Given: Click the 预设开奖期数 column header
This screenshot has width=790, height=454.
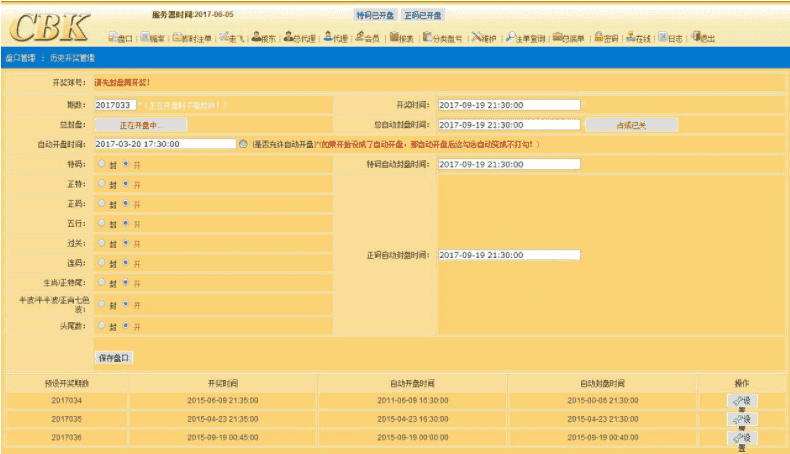Looking at the screenshot, I should [x=67, y=383].
